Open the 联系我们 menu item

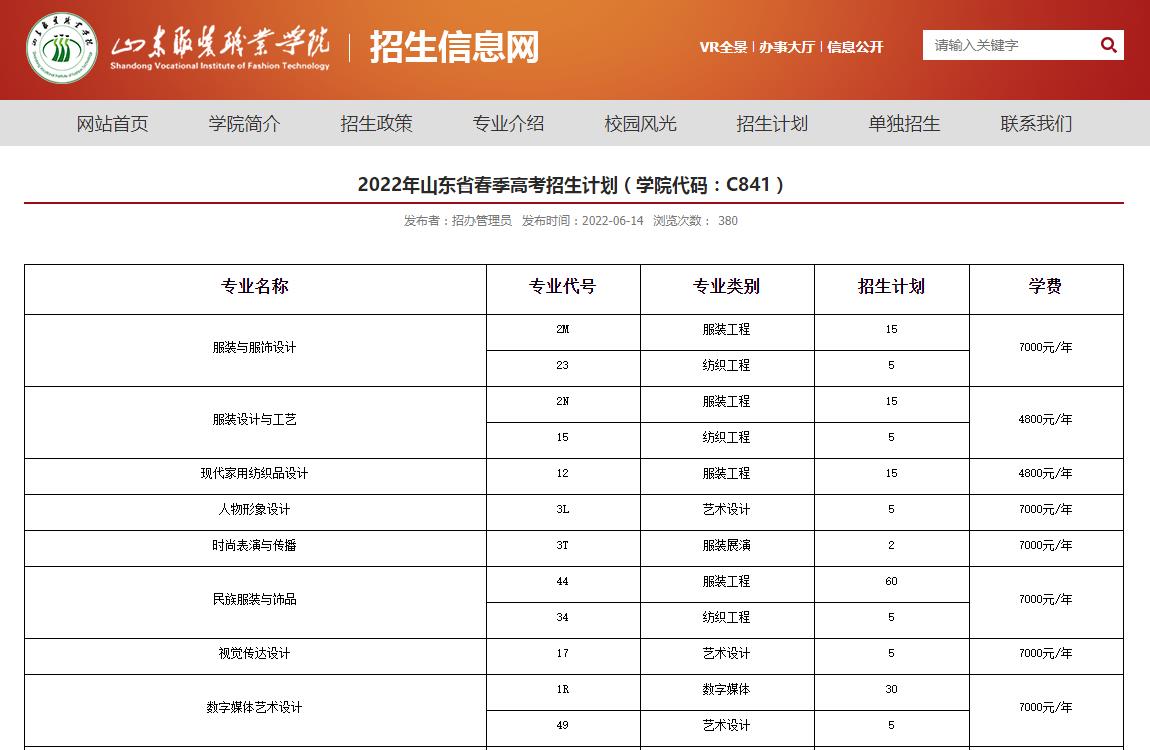(1036, 123)
